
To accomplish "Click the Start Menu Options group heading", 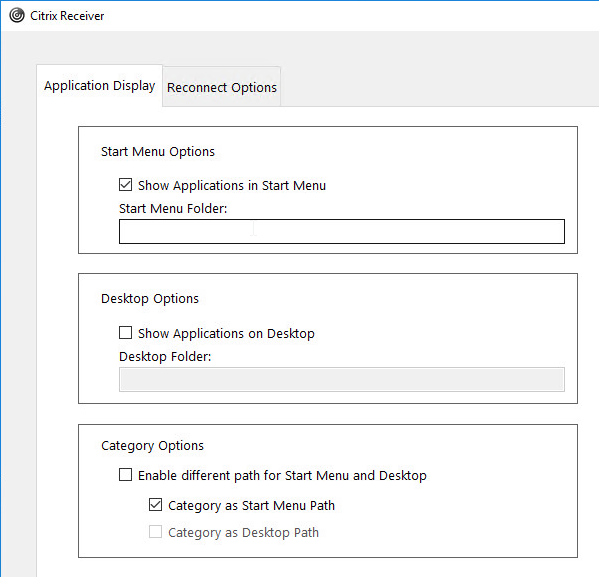I will pos(158,152).
